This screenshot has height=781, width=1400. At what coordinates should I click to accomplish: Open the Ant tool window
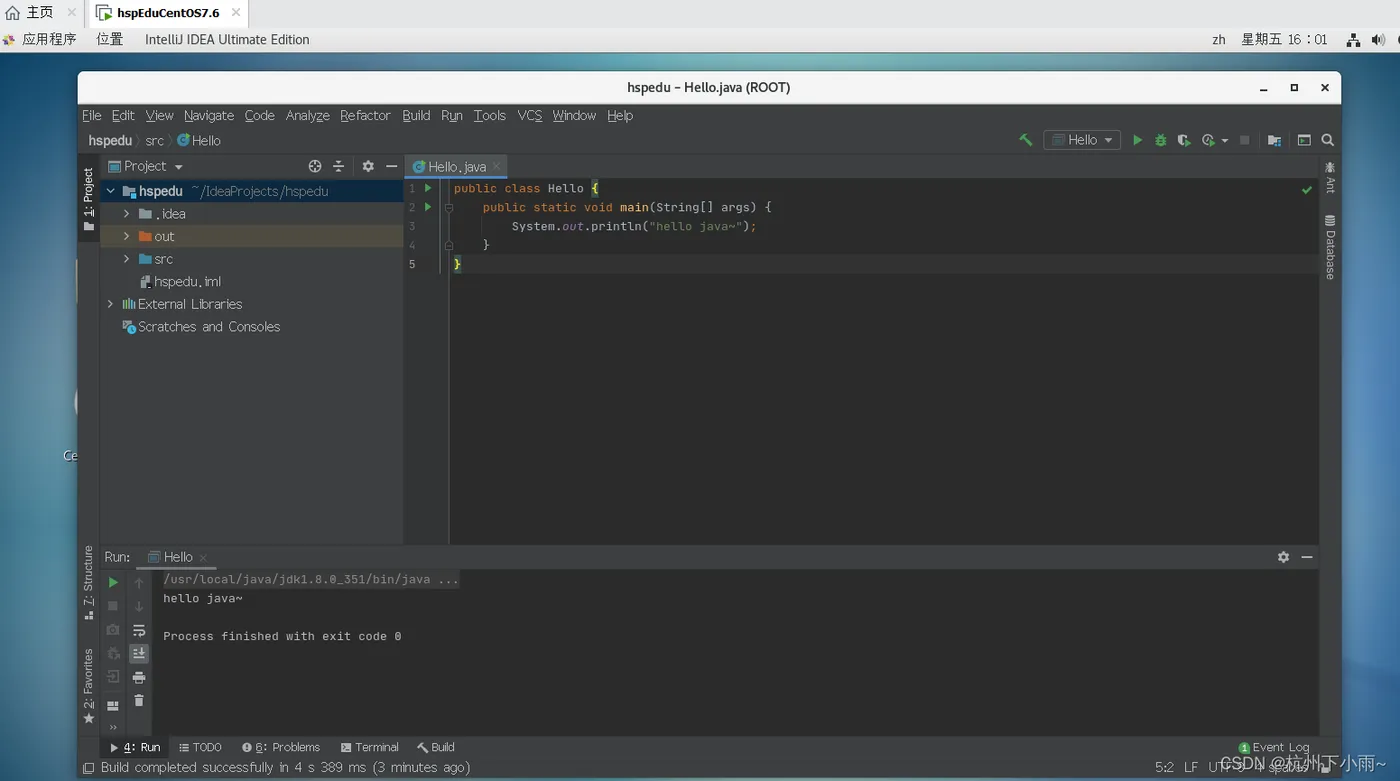pyautogui.click(x=1330, y=177)
